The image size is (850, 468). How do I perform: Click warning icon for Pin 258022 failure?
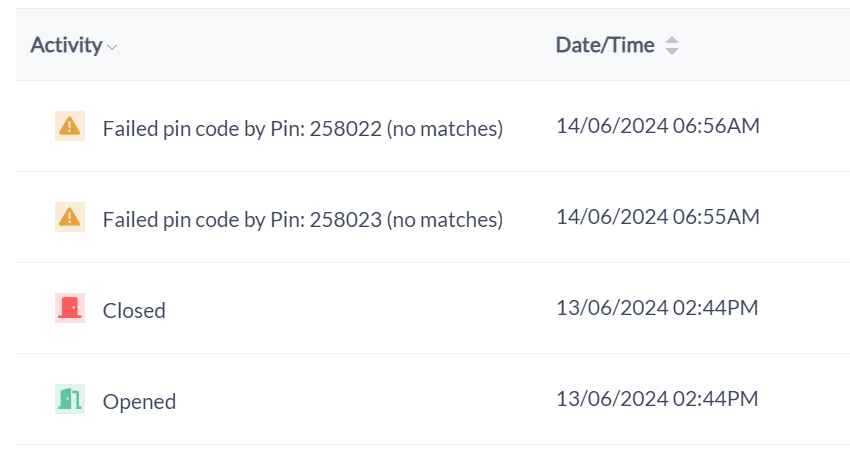pos(70,126)
